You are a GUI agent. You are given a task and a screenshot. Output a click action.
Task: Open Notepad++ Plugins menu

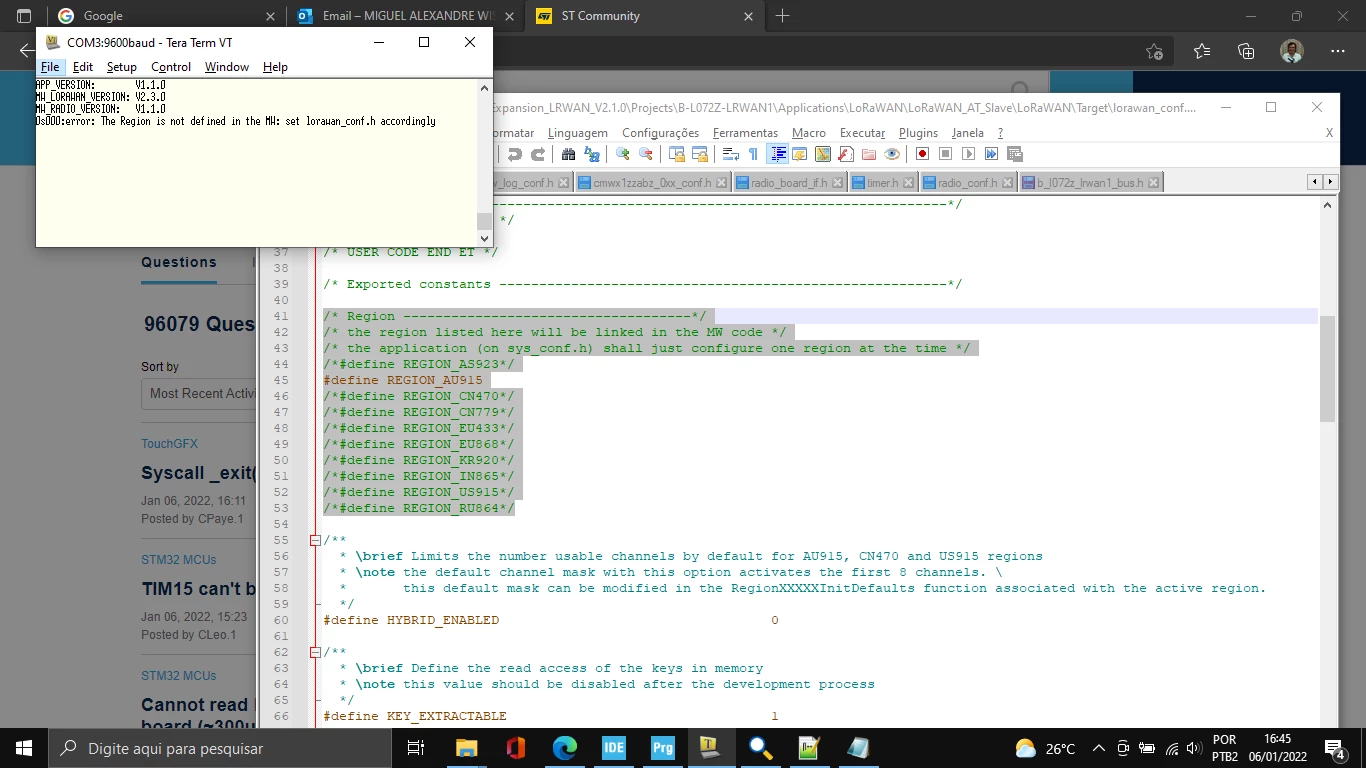point(918,132)
